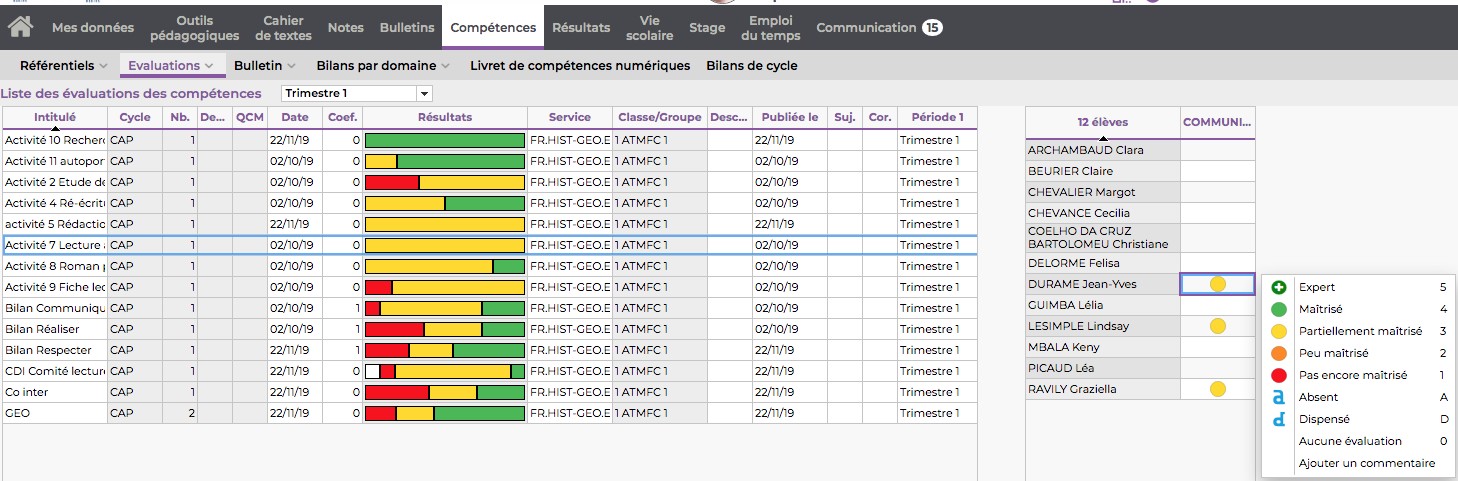Click the Publiée le column header
The width and height of the screenshot is (1458, 481).
(789, 117)
